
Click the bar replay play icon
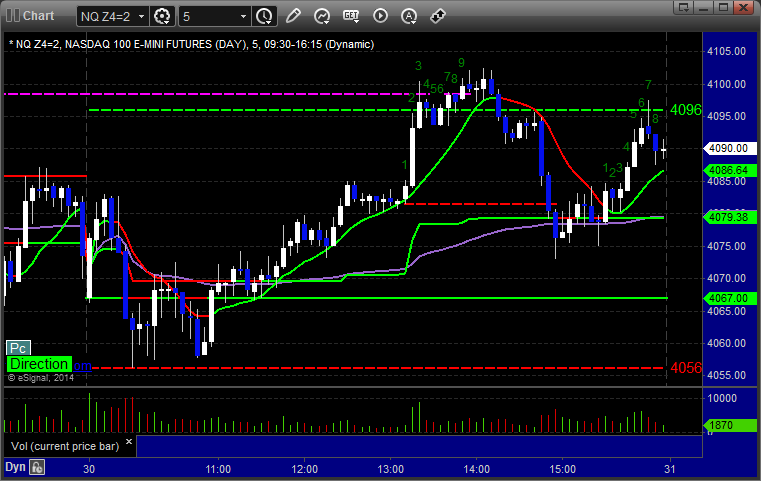point(380,16)
